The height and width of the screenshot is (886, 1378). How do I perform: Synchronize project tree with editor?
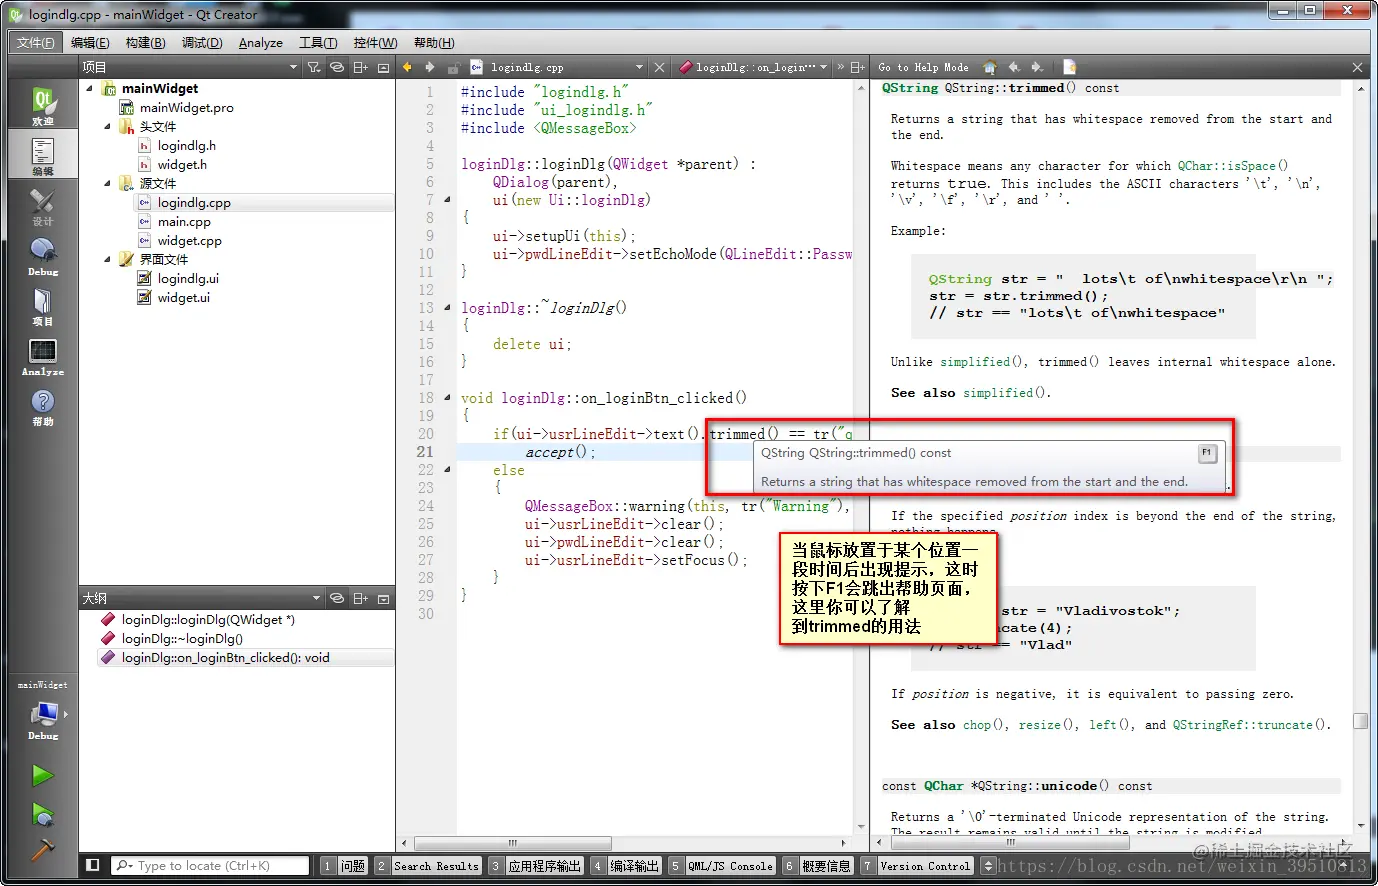[x=337, y=67]
